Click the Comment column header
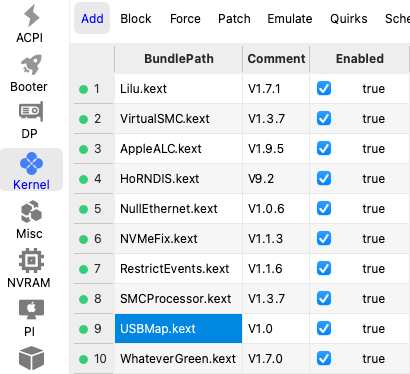 [x=276, y=59]
